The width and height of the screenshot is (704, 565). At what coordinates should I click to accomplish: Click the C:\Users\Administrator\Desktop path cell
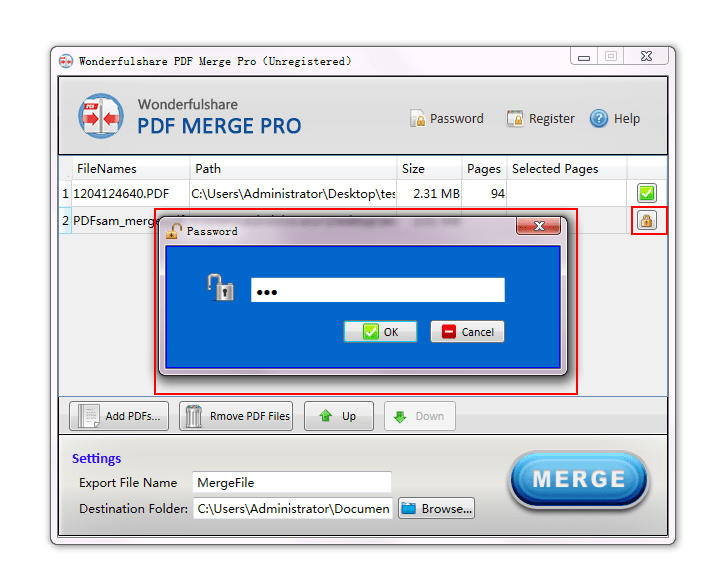coord(293,194)
